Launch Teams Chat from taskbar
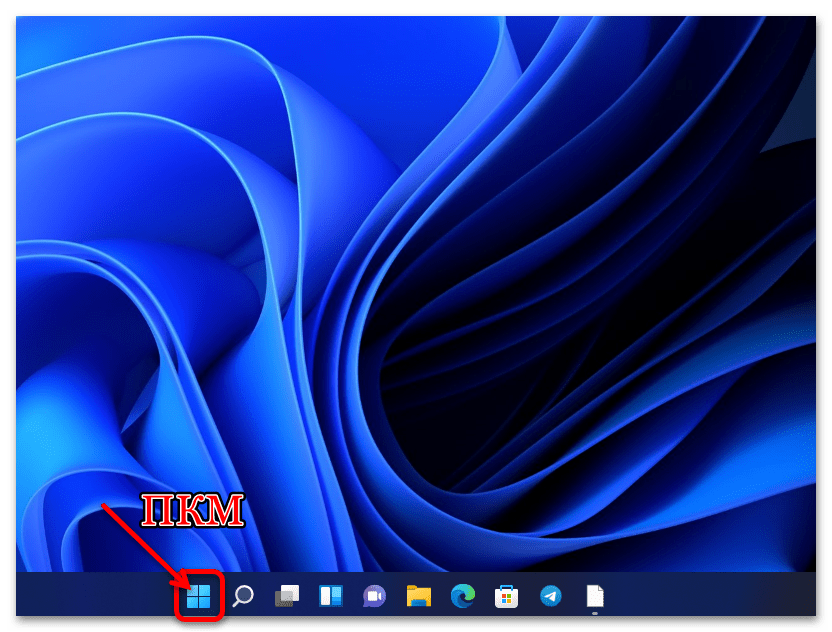 pos(375,596)
